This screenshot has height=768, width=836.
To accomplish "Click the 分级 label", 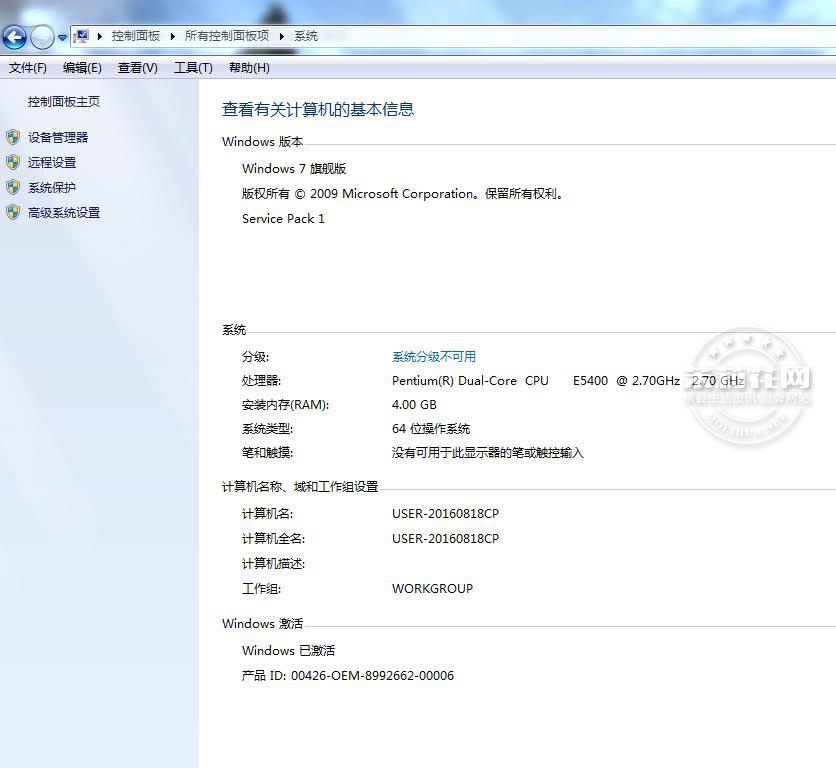I will (x=255, y=357).
